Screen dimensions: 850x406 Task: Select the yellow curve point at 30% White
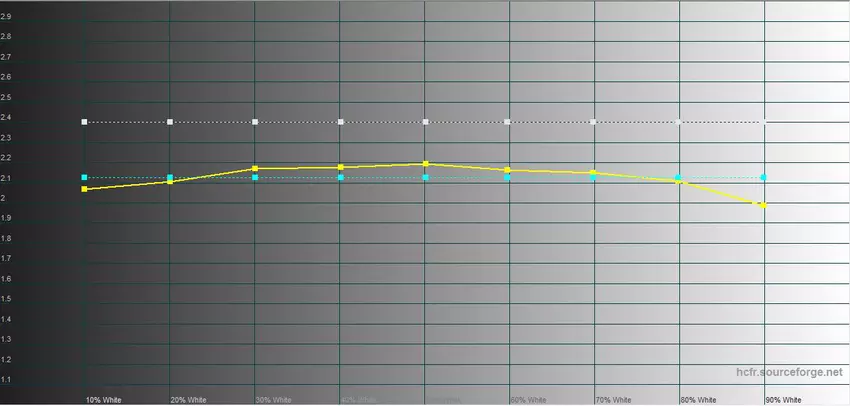point(256,169)
